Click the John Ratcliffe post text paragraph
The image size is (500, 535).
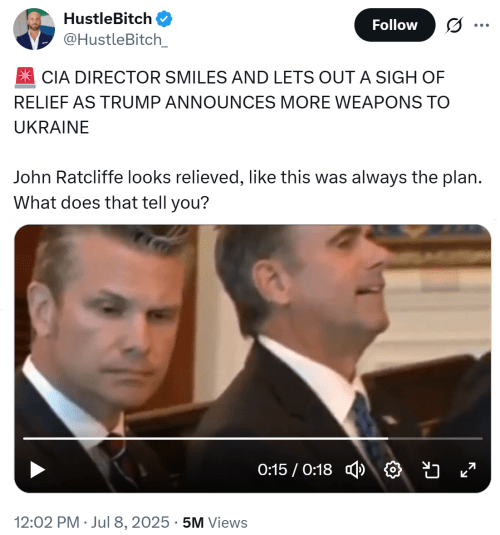pos(248,190)
